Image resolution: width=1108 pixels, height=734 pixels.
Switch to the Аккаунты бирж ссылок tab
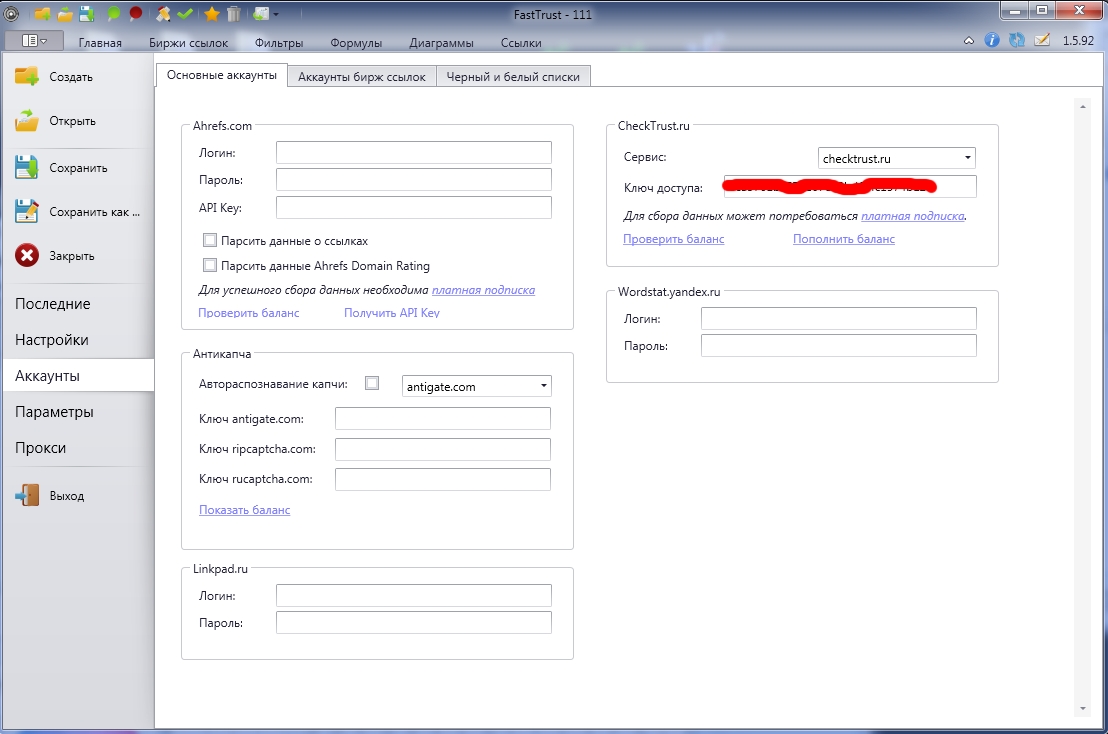[x=362, y=76]
